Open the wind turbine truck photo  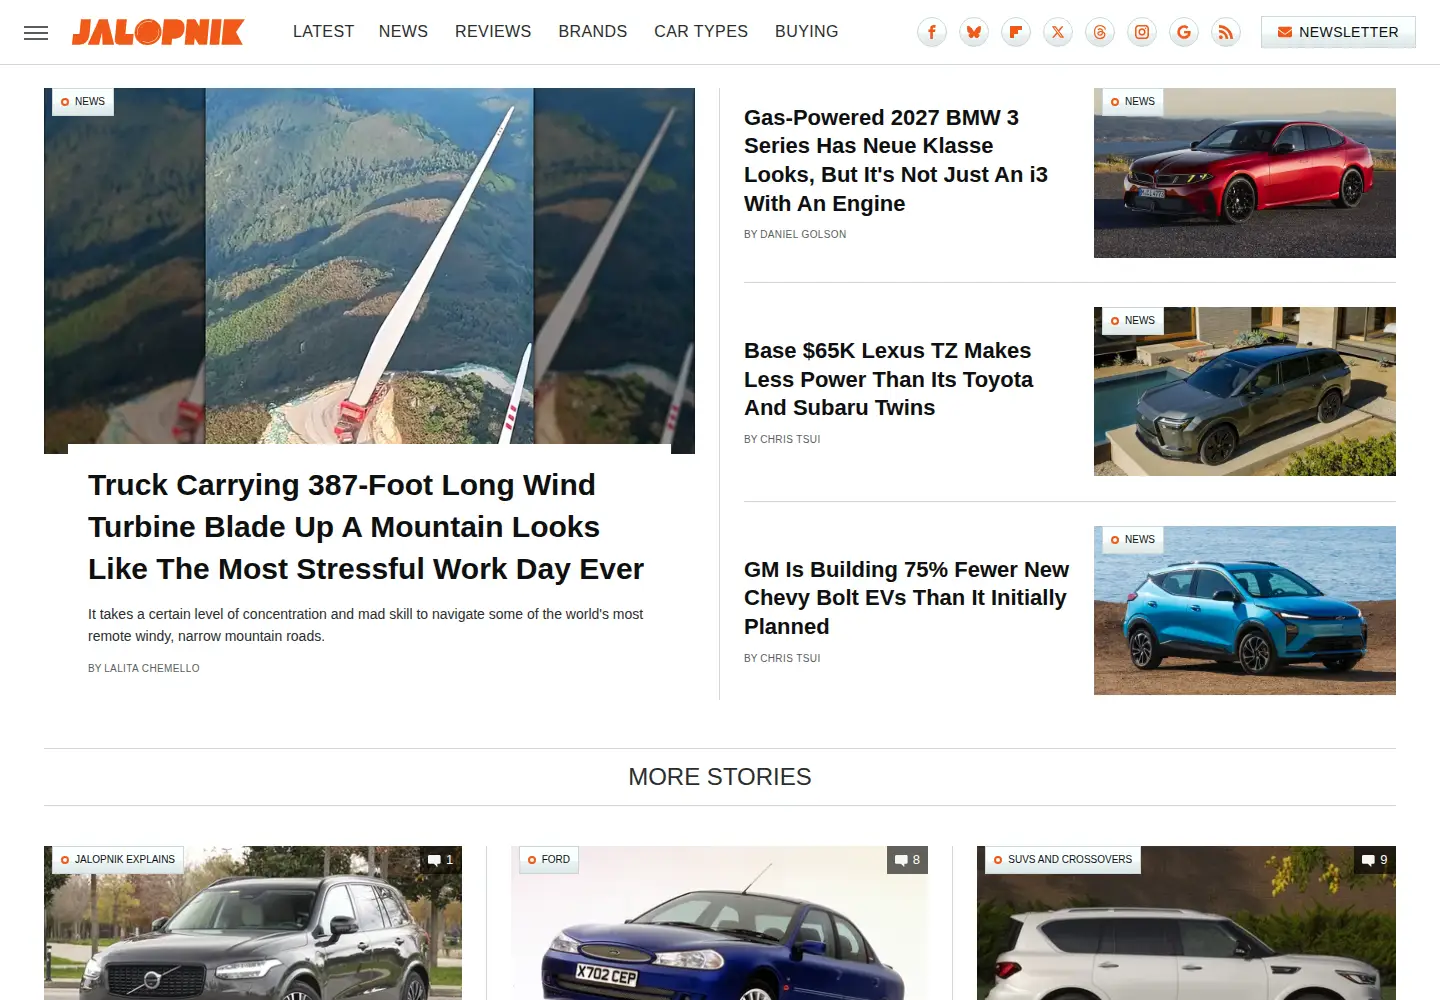tap(369, 270)
